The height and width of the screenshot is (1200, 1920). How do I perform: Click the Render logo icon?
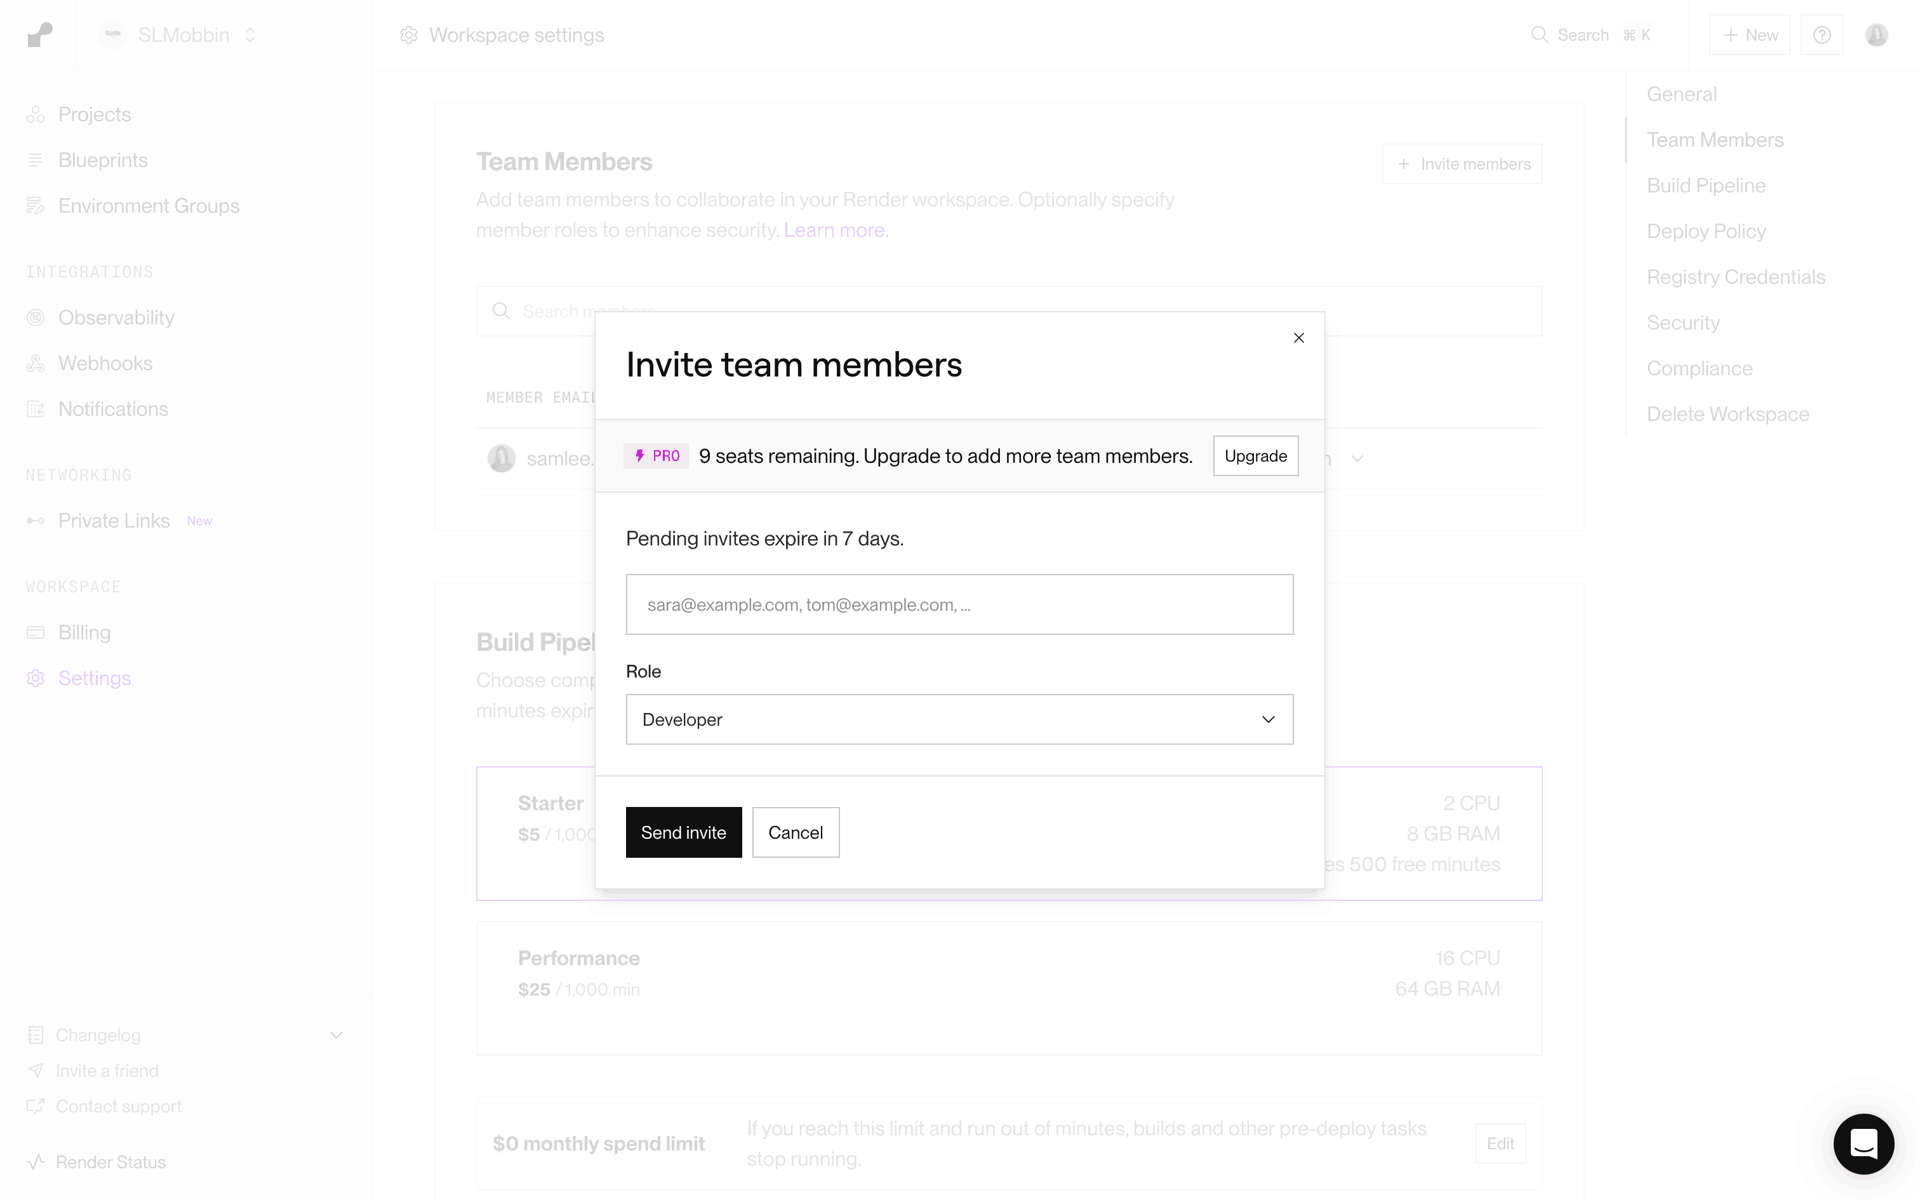pos(40,35)
